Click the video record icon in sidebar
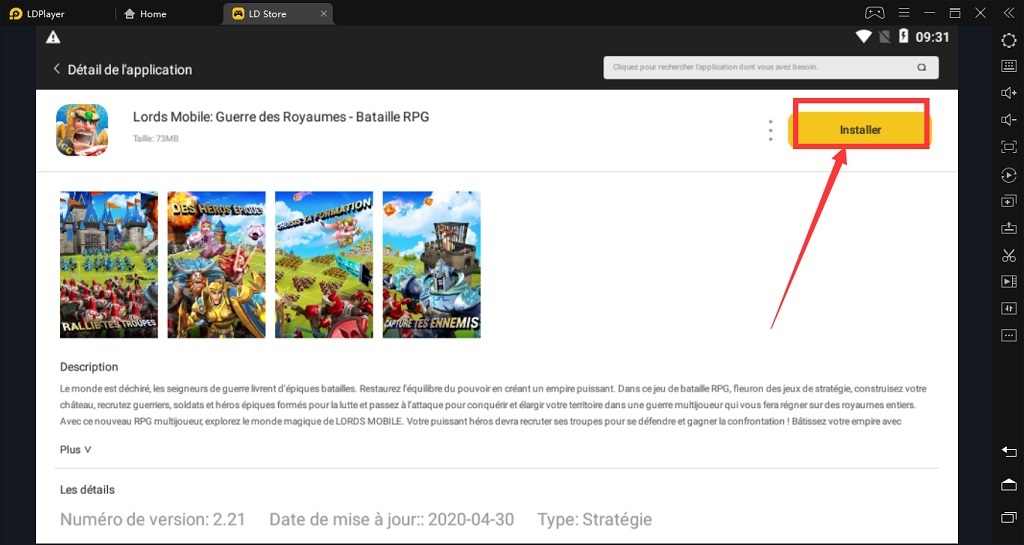The height and width of the screenshot is (545, 1024). tap(1008, 282)
